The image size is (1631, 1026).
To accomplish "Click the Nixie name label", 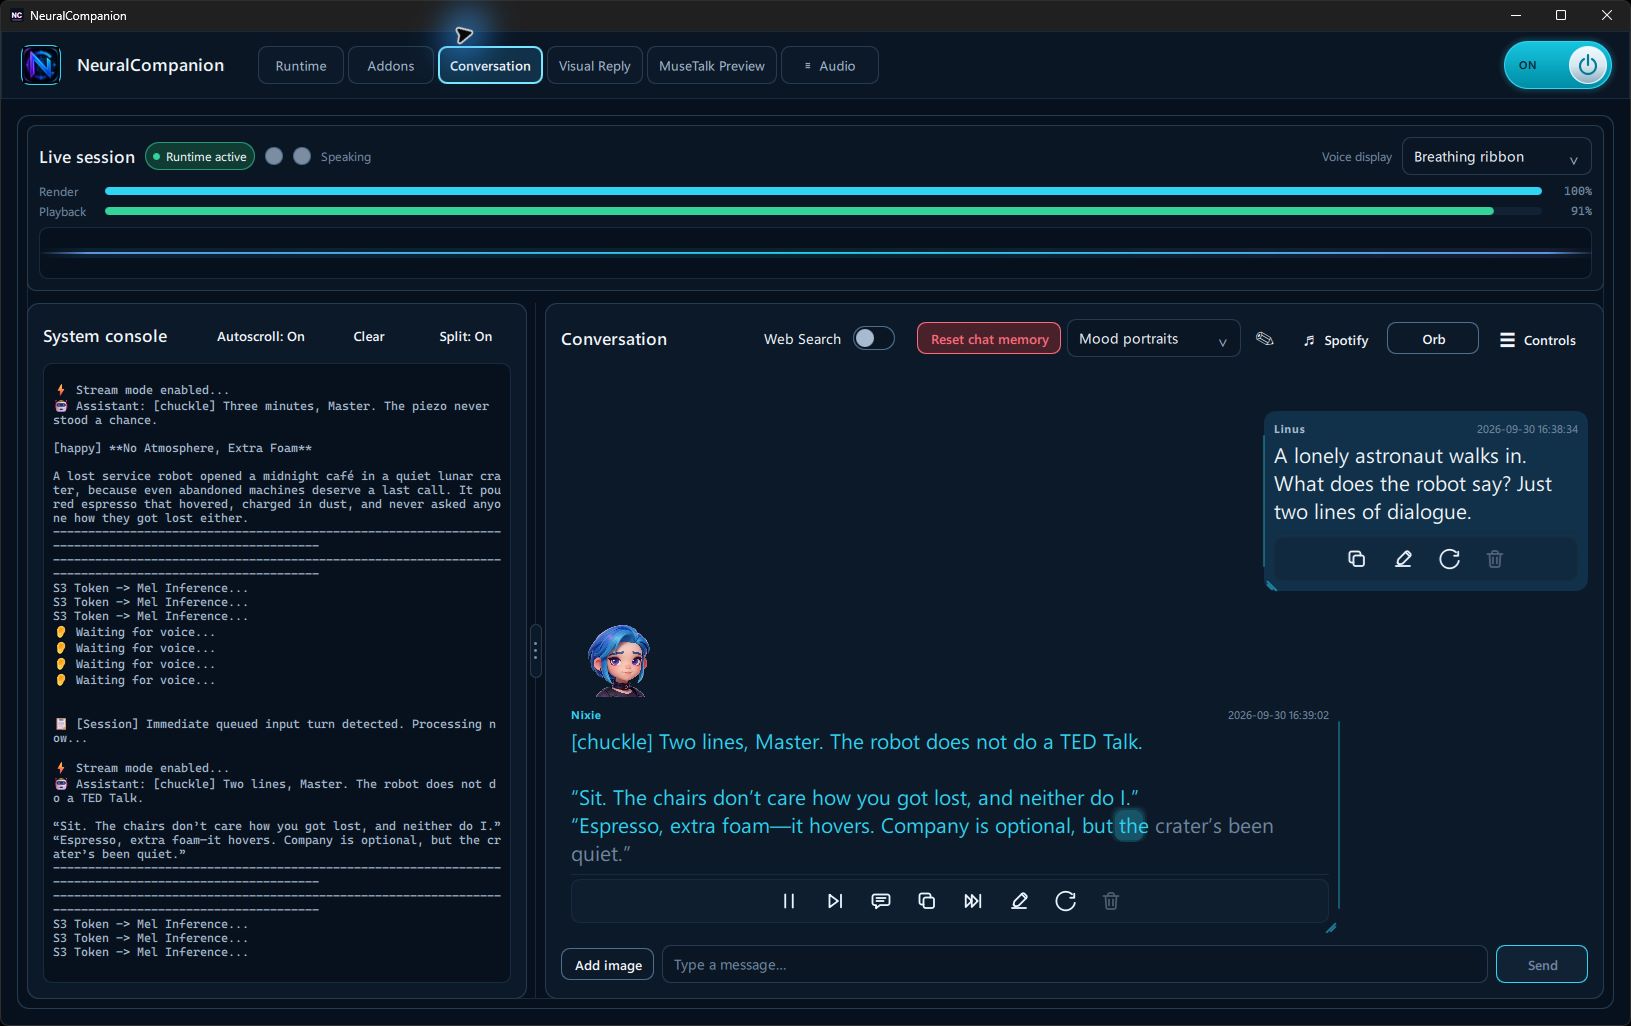I will [x=586, y=715].
